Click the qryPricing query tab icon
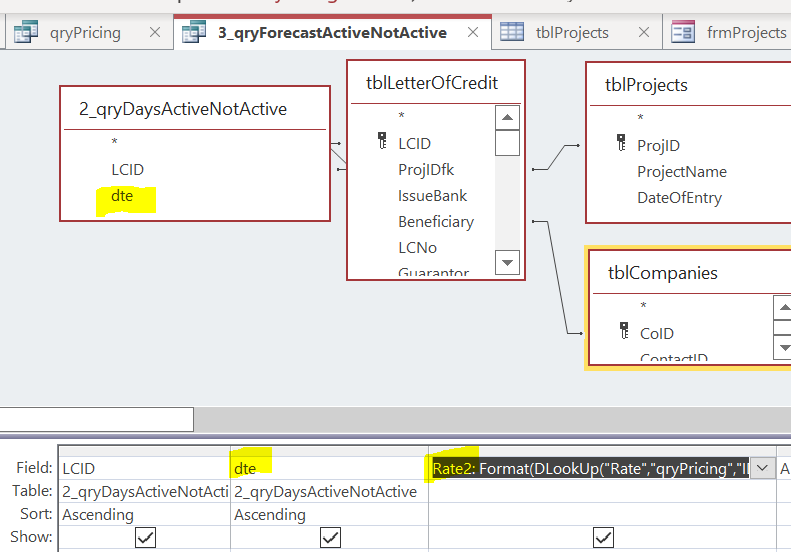This screenshot has height=552, width=791. 26,32
